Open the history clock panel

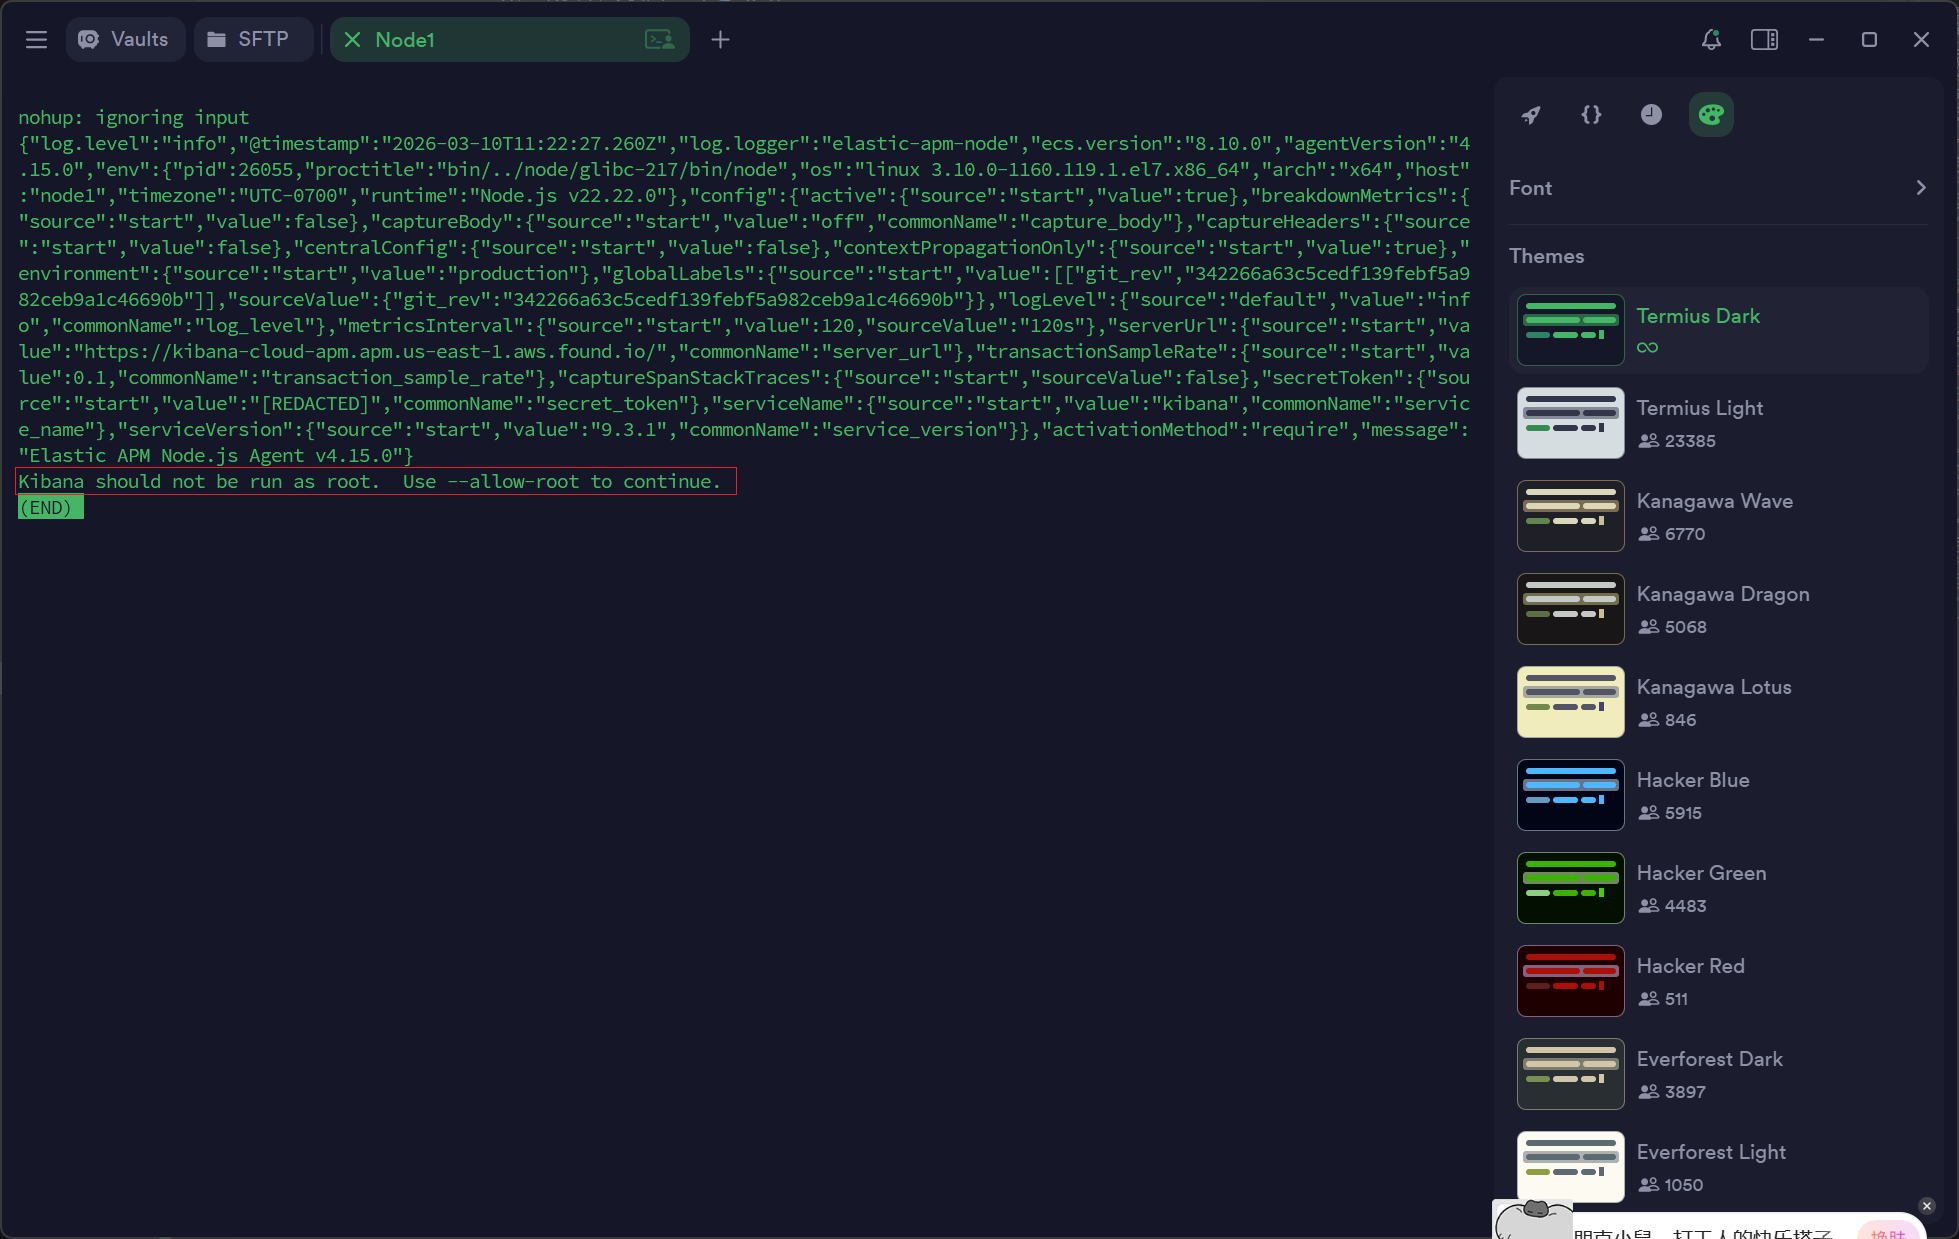1651,114
